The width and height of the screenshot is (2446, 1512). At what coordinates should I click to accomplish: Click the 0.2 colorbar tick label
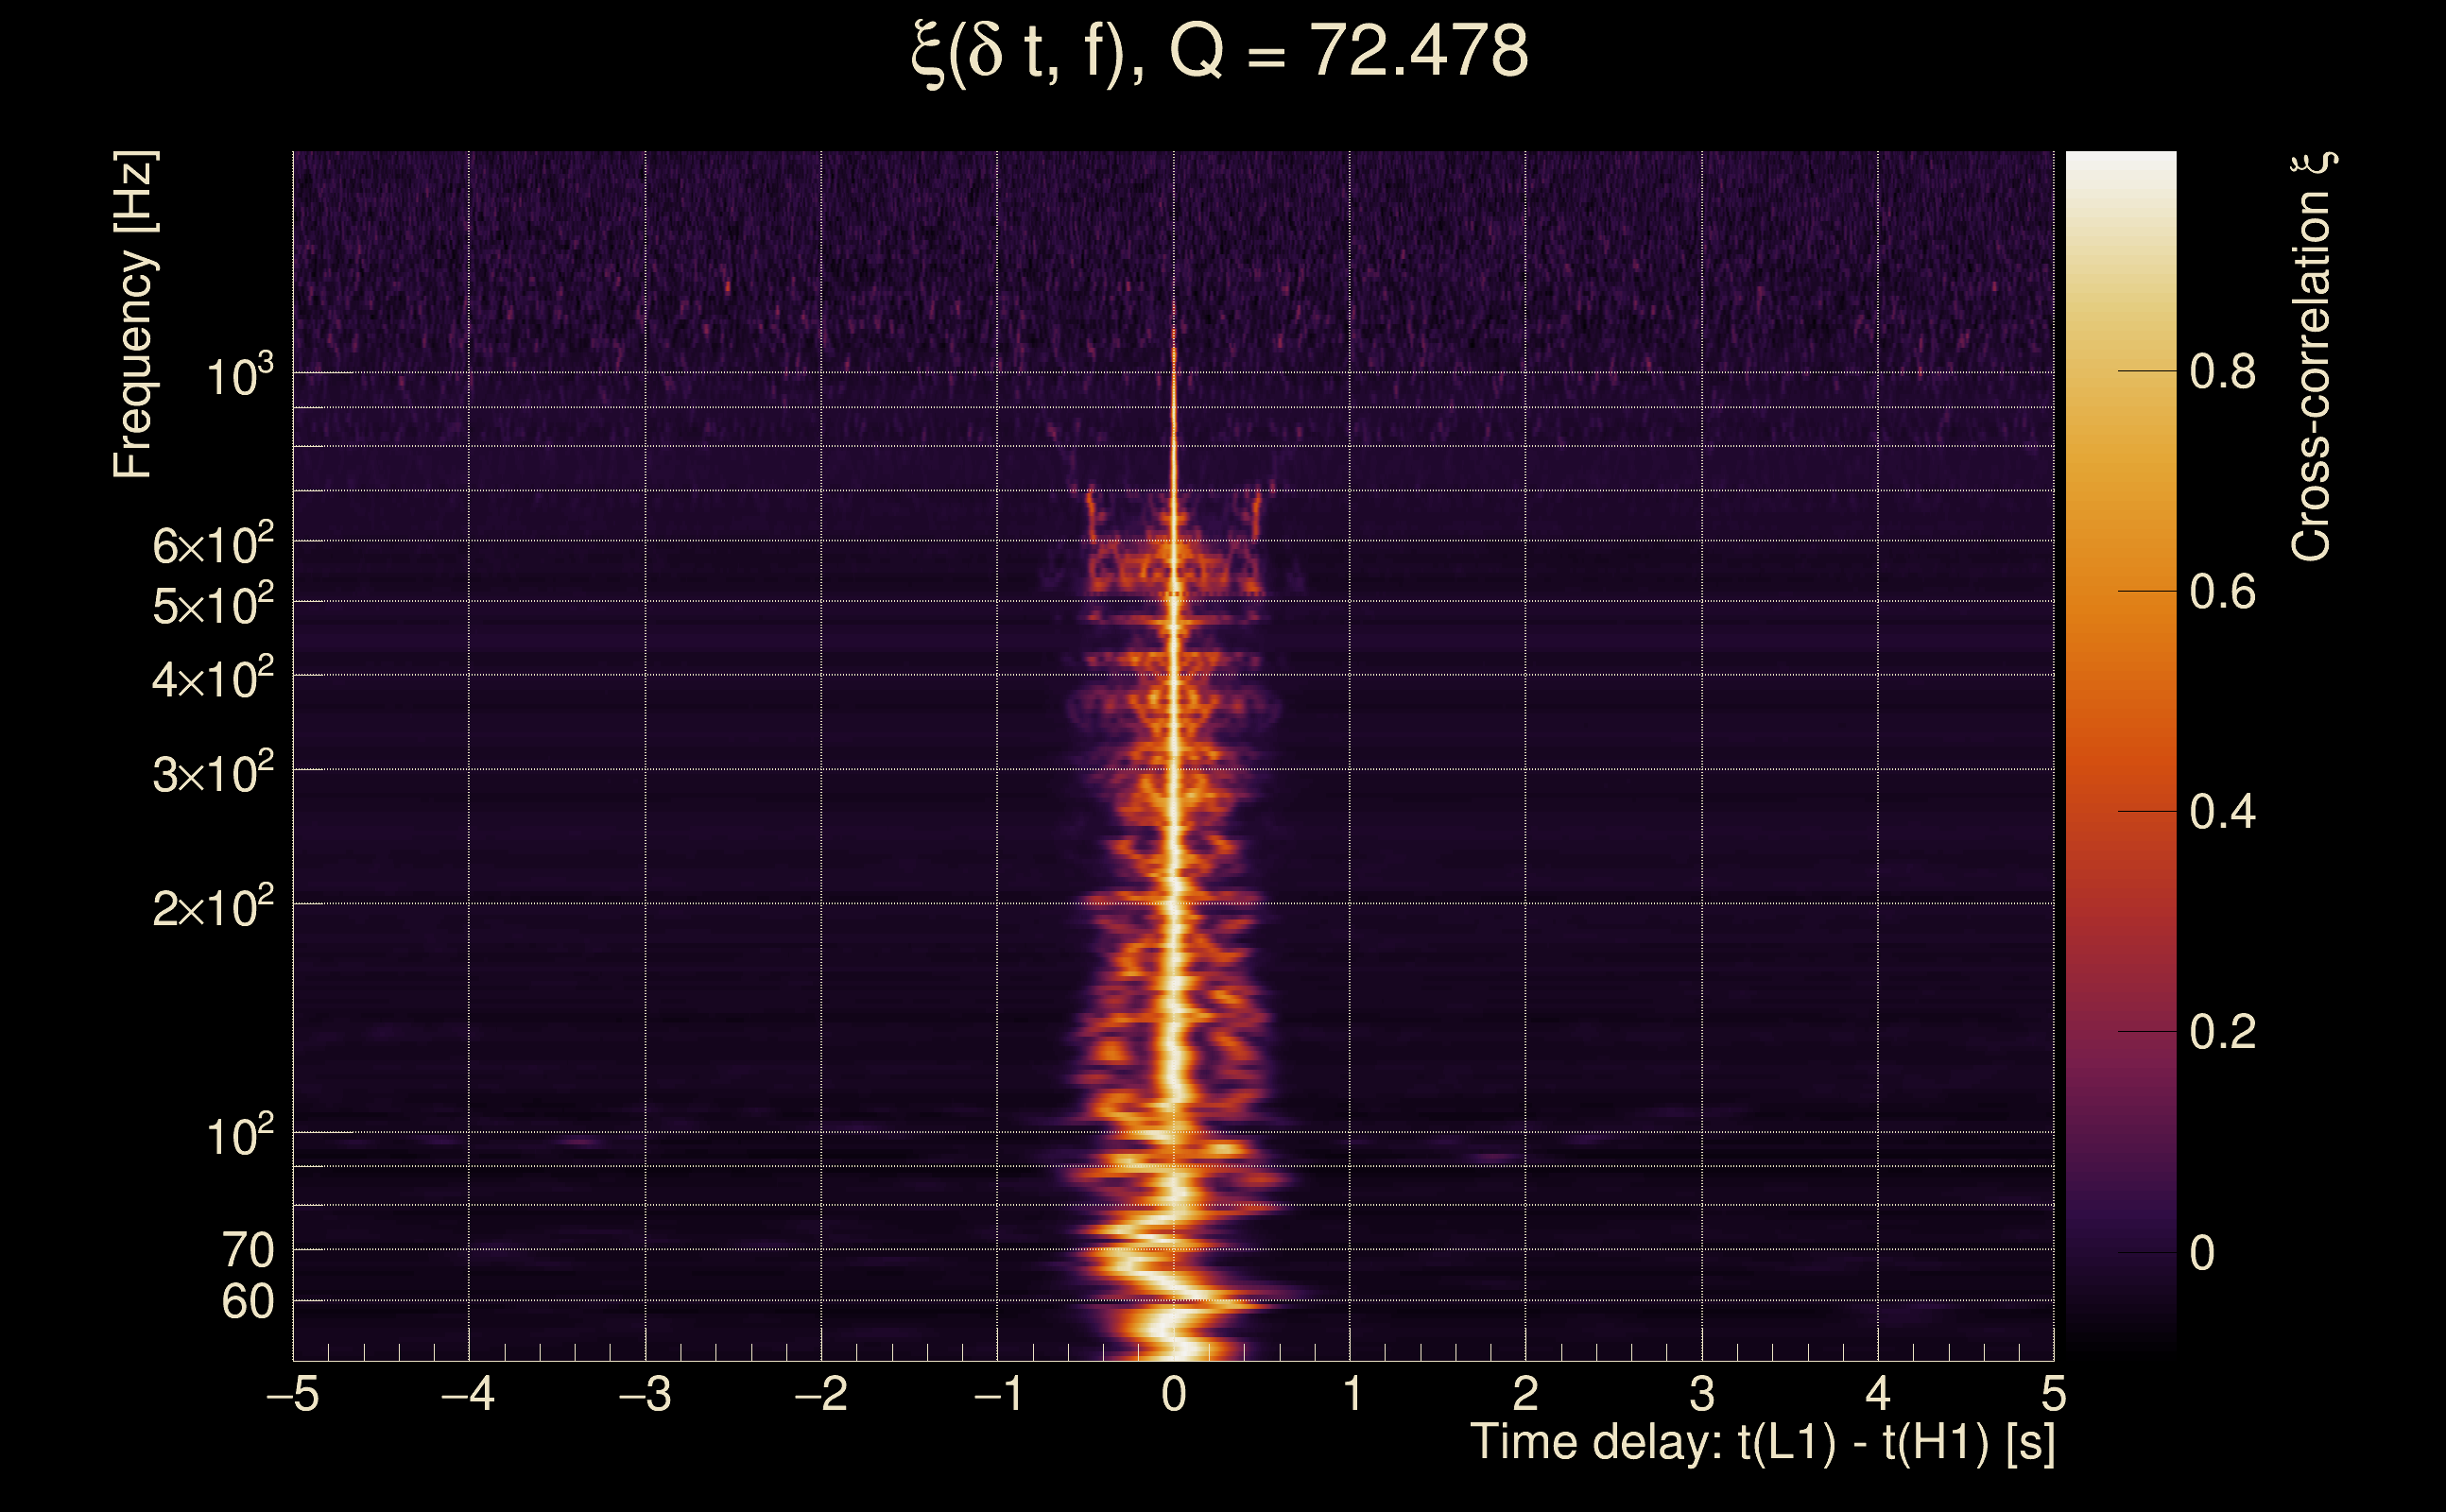pos(2222,1032)
